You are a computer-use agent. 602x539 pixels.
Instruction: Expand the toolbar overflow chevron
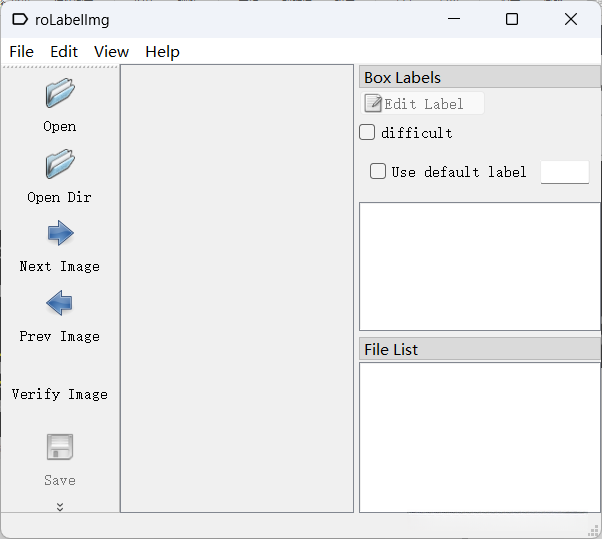pyautogui.click(x=60, y=507)
